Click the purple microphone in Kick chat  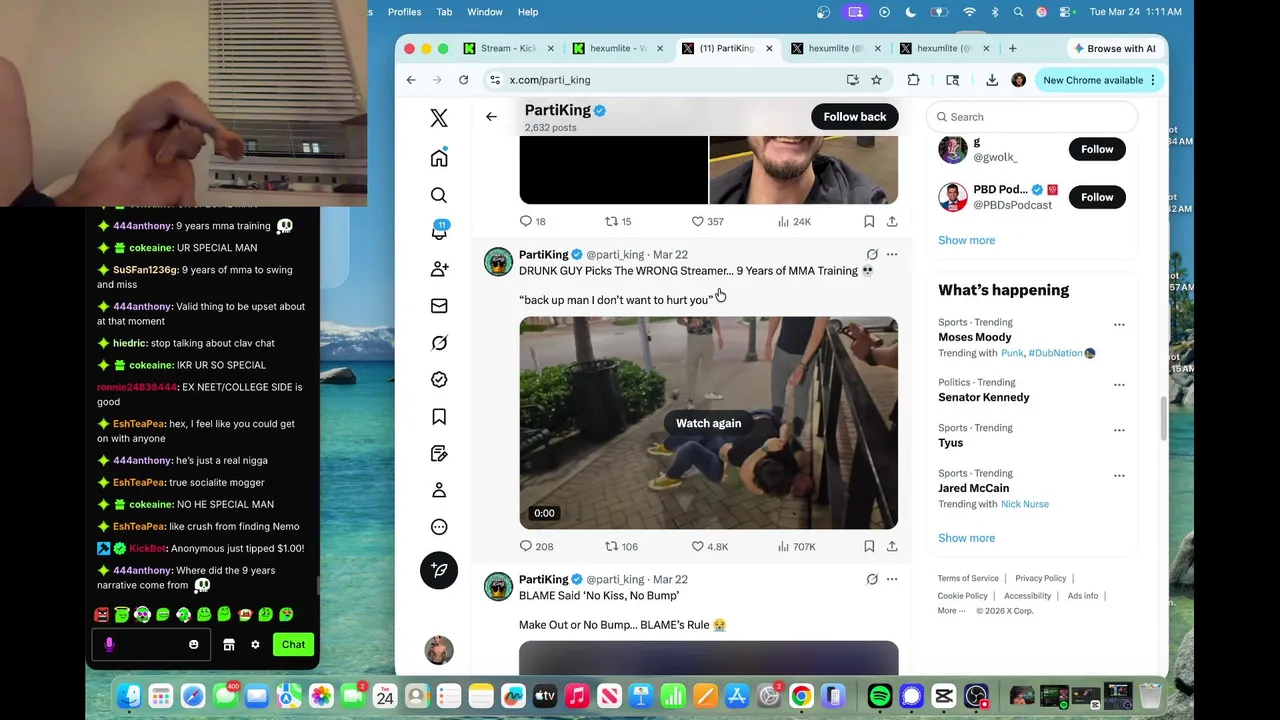coord(109,645)
